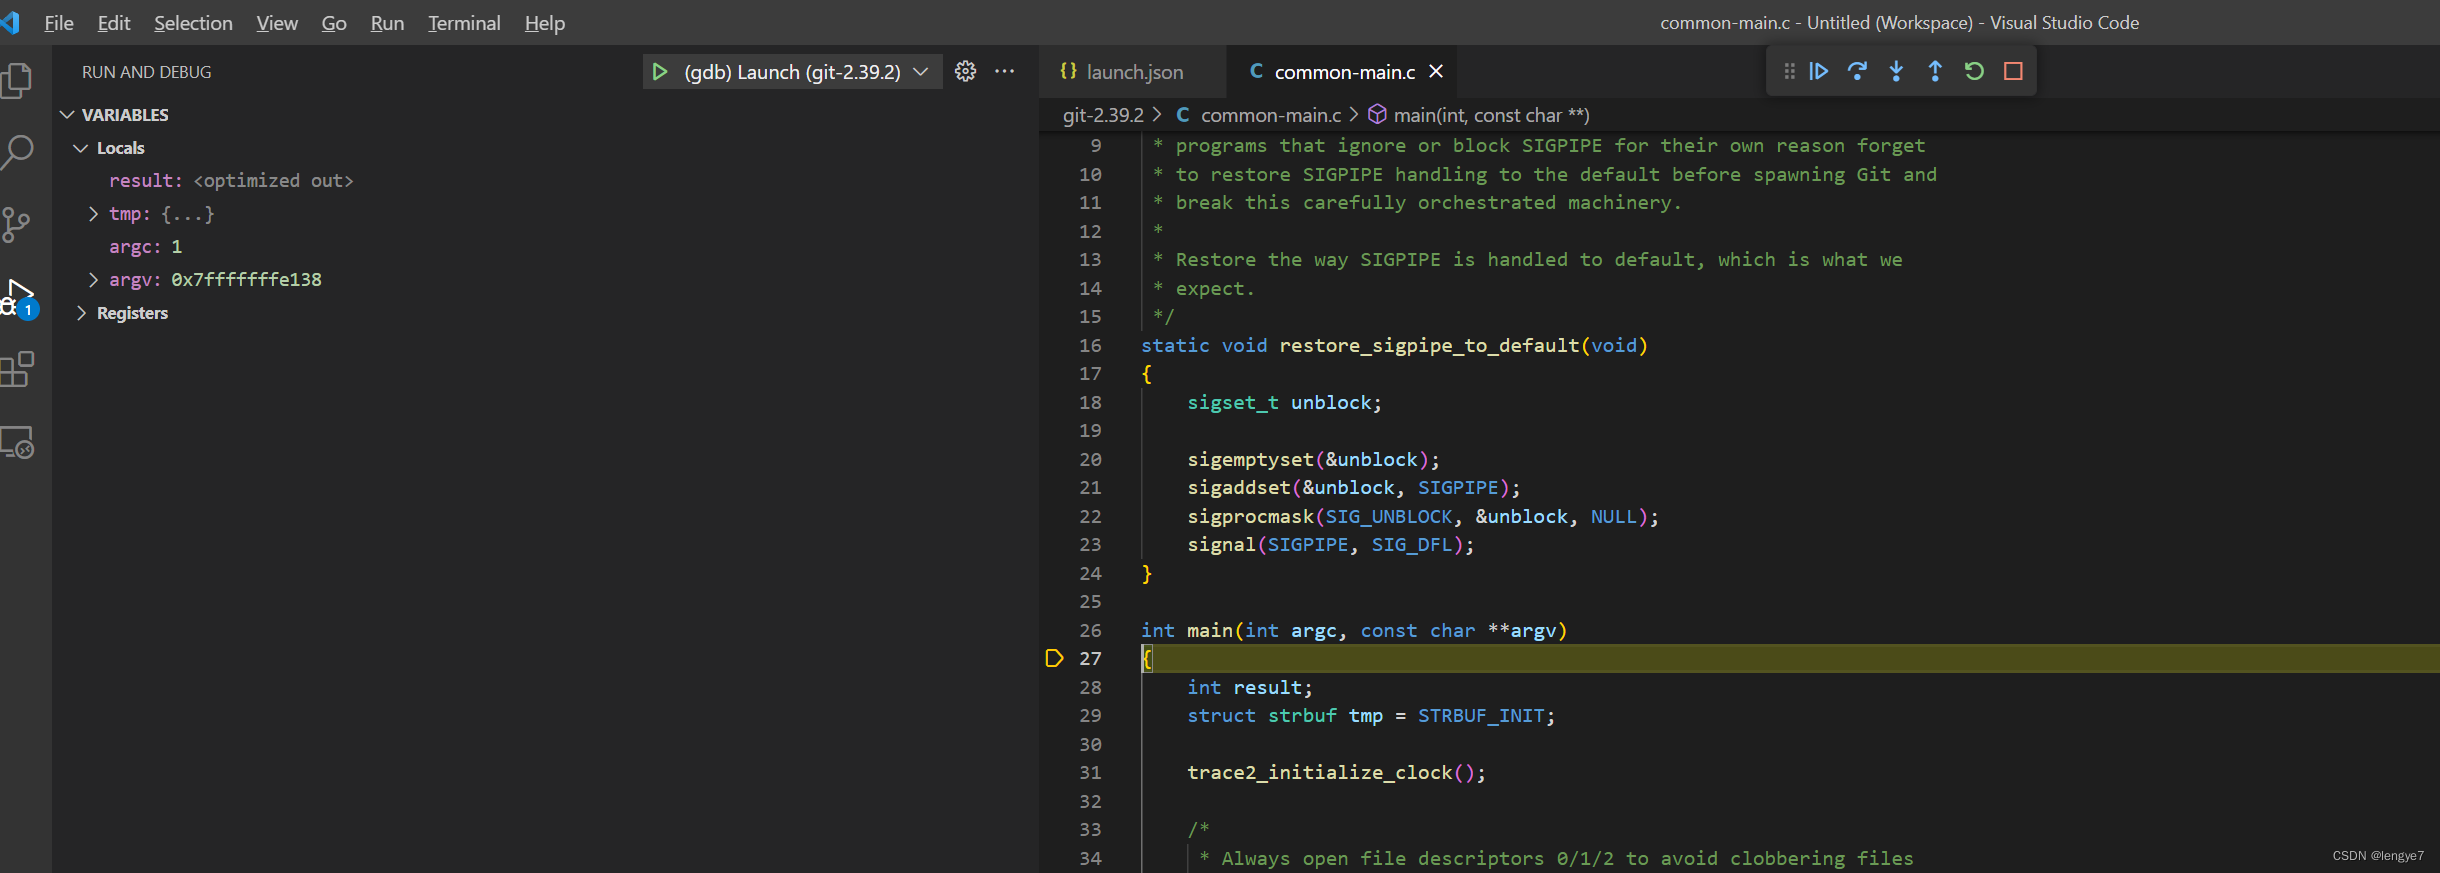2440x873 pixels.
Task: Select the argc variable row
Action: [545, 247]
